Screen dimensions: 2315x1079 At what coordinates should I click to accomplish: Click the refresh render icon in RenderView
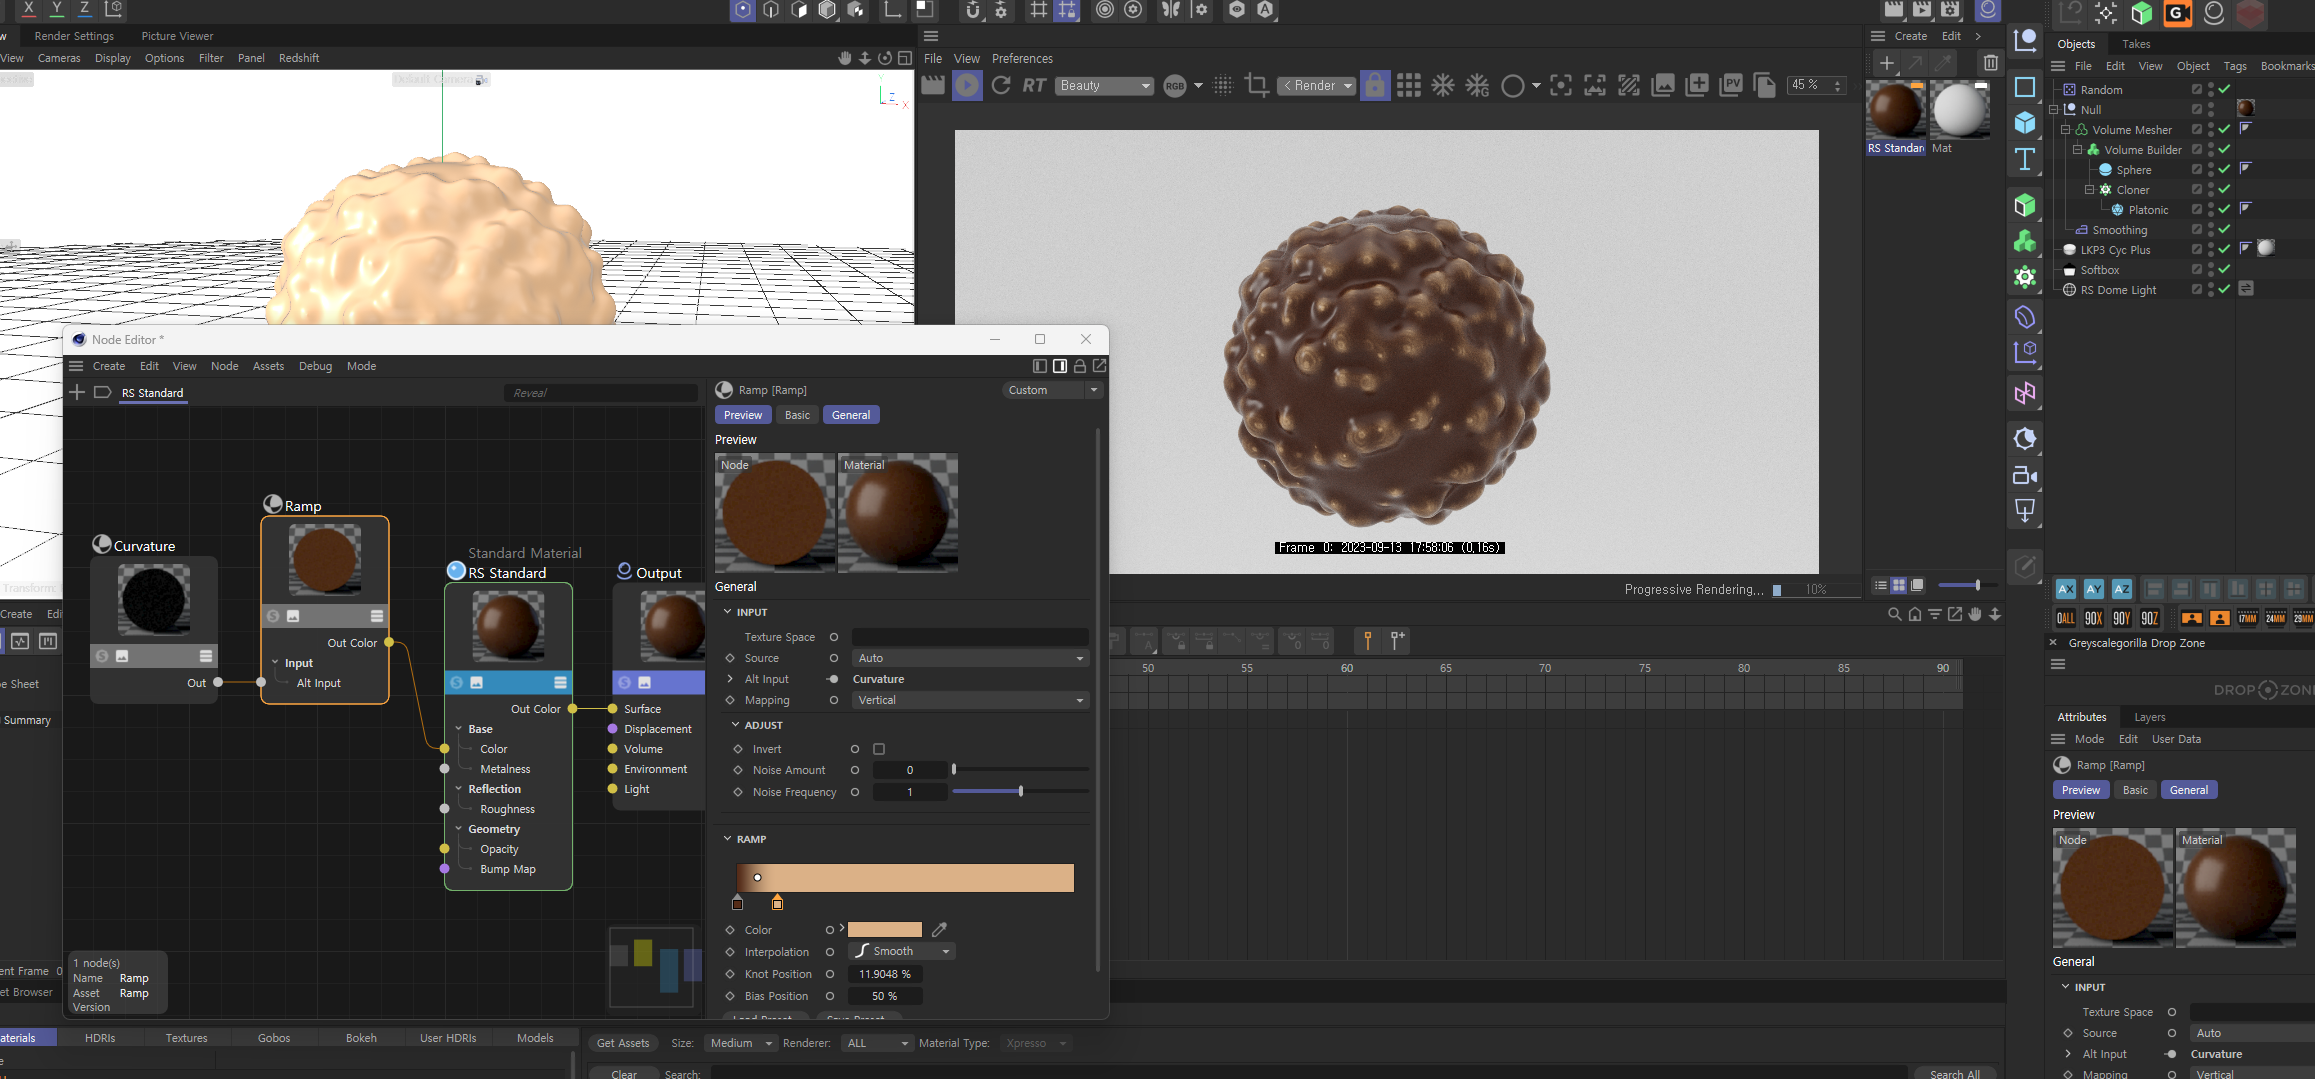(1001, 86)
